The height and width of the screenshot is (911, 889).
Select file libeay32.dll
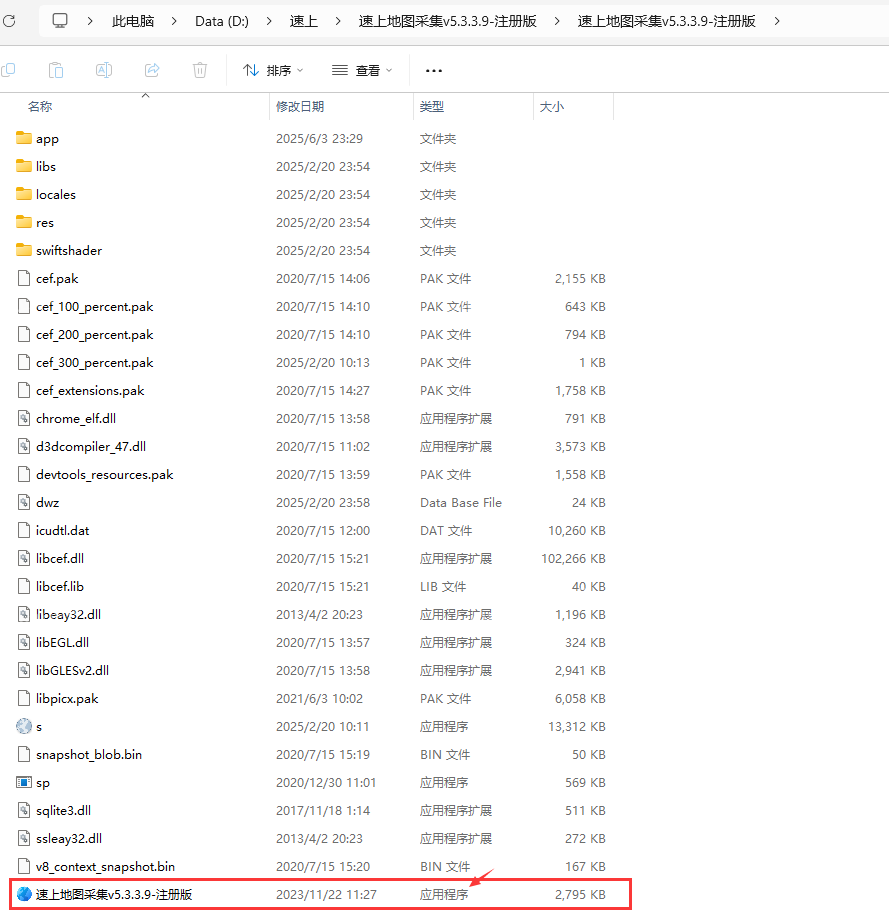[x=69, y=614]
